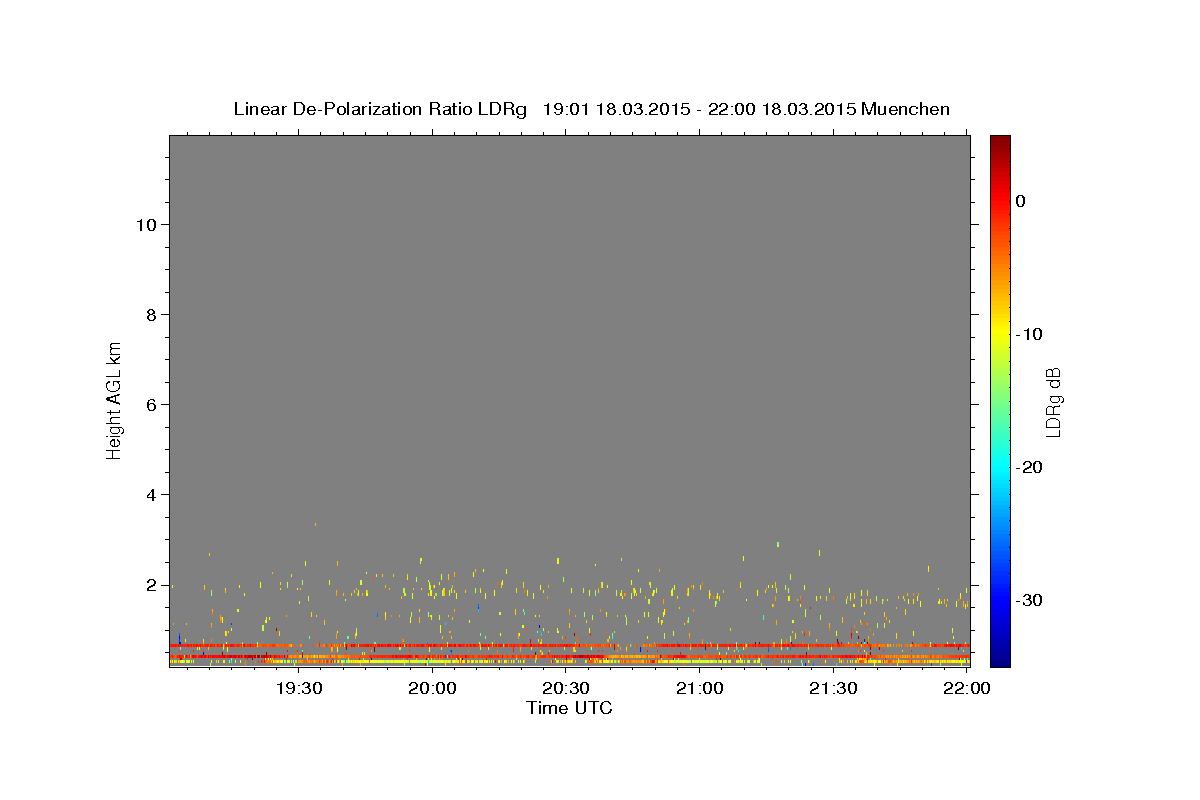Click the yellow section of the colorbar
The image size is (1200, 800).
pyautogui.click(x=1000, y=334)
